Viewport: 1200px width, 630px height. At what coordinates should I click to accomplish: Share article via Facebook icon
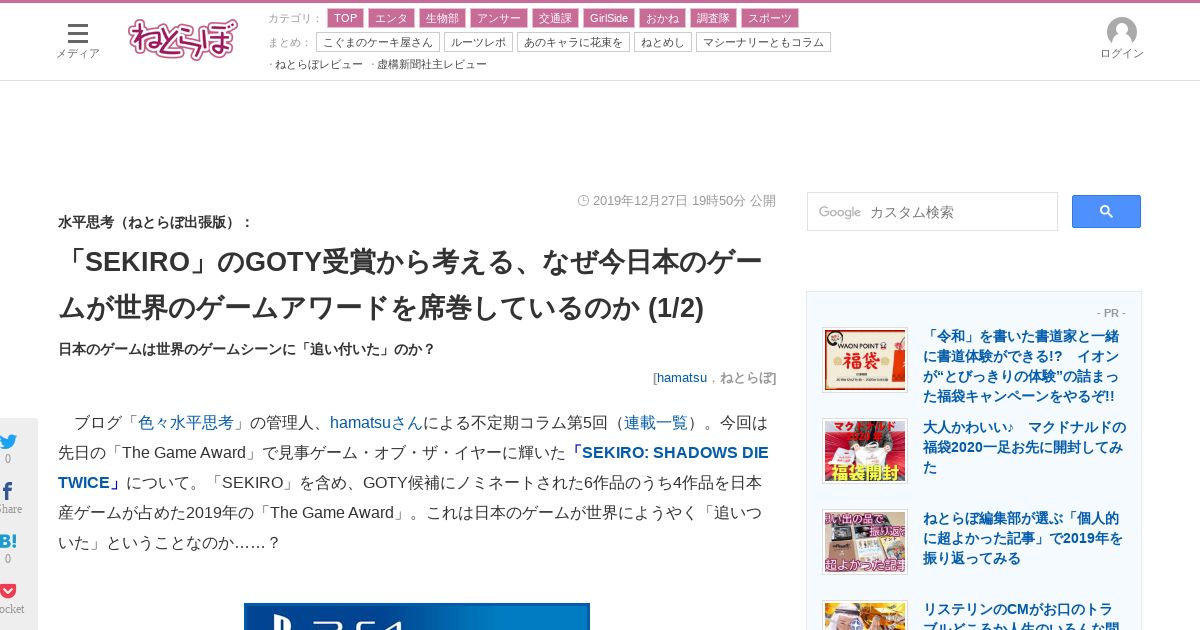tap(8, 491)
